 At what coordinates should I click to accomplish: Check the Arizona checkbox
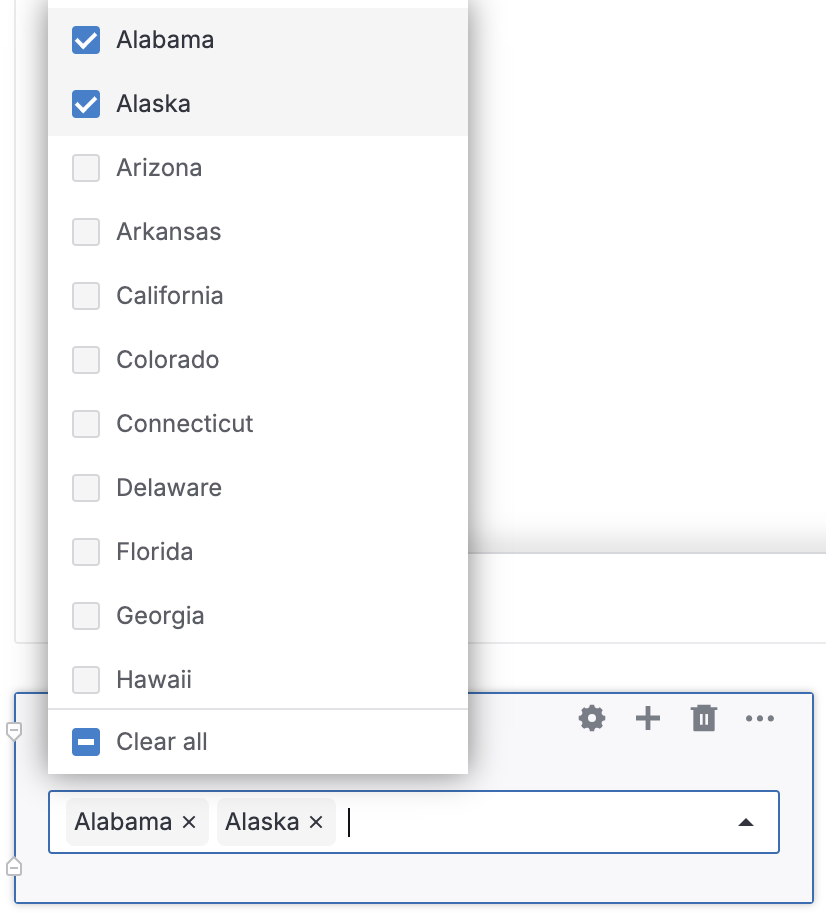pos(86,168)
